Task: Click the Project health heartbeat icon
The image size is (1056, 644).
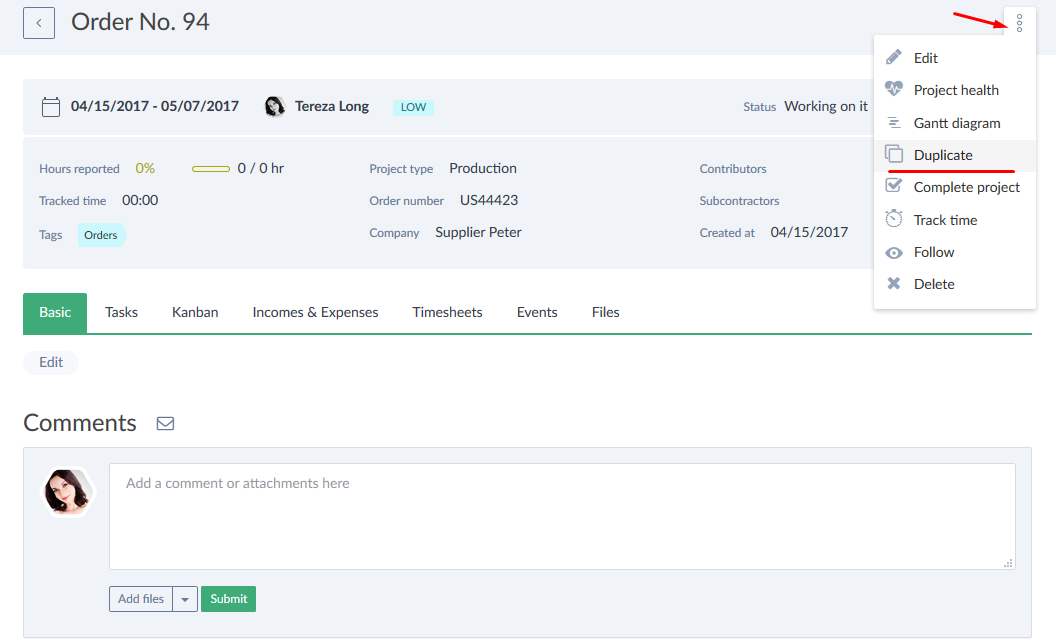Action: pyautogui.click(x=894, y=90)
